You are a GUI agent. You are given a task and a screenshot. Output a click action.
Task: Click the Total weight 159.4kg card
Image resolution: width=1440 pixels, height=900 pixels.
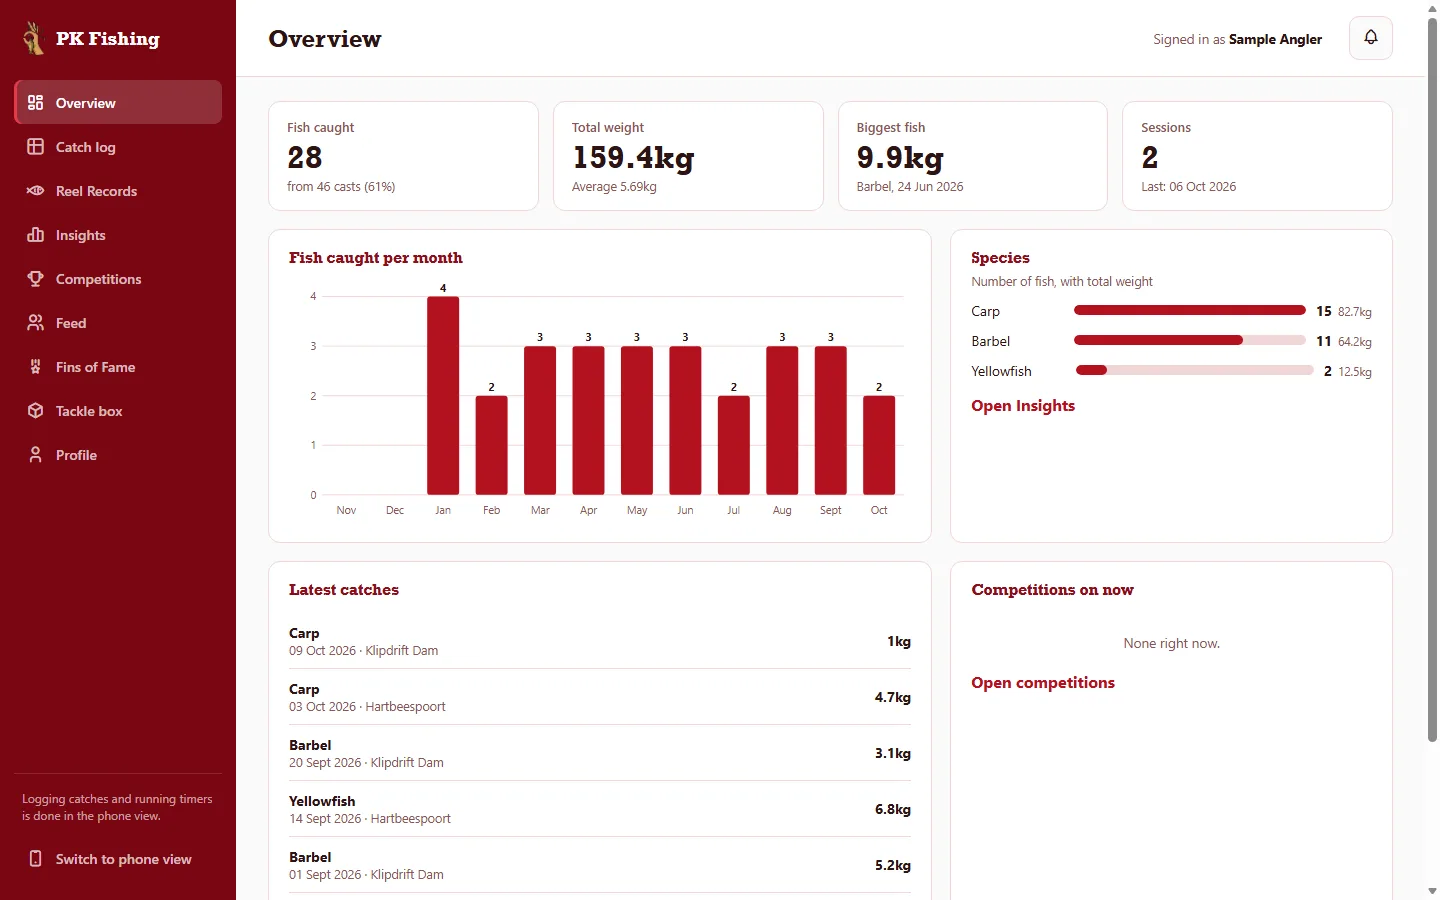tap(688, 156)
